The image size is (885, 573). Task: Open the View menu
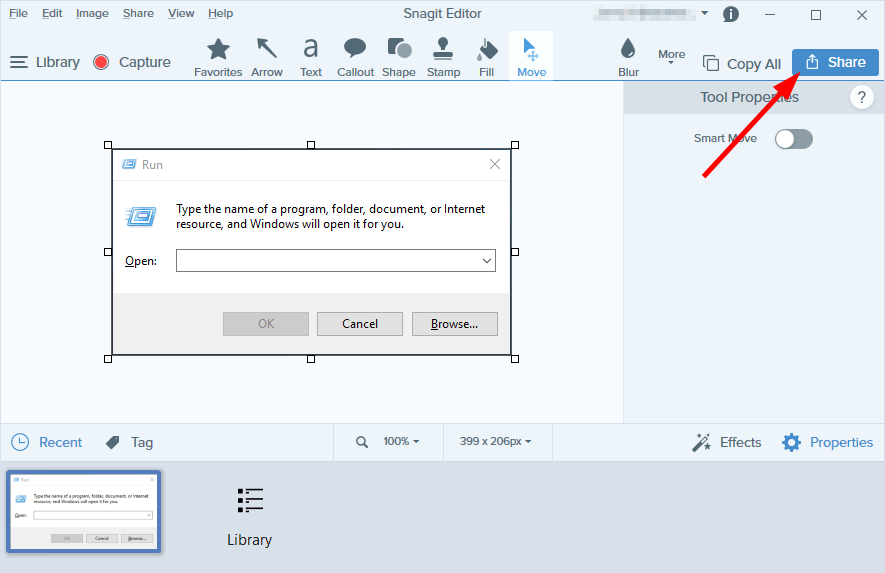181,13
